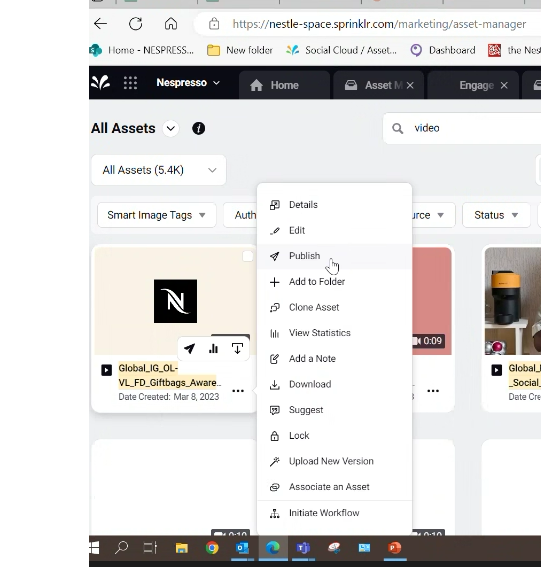Click the Edge browser taskbar icon

coord(273,548)
